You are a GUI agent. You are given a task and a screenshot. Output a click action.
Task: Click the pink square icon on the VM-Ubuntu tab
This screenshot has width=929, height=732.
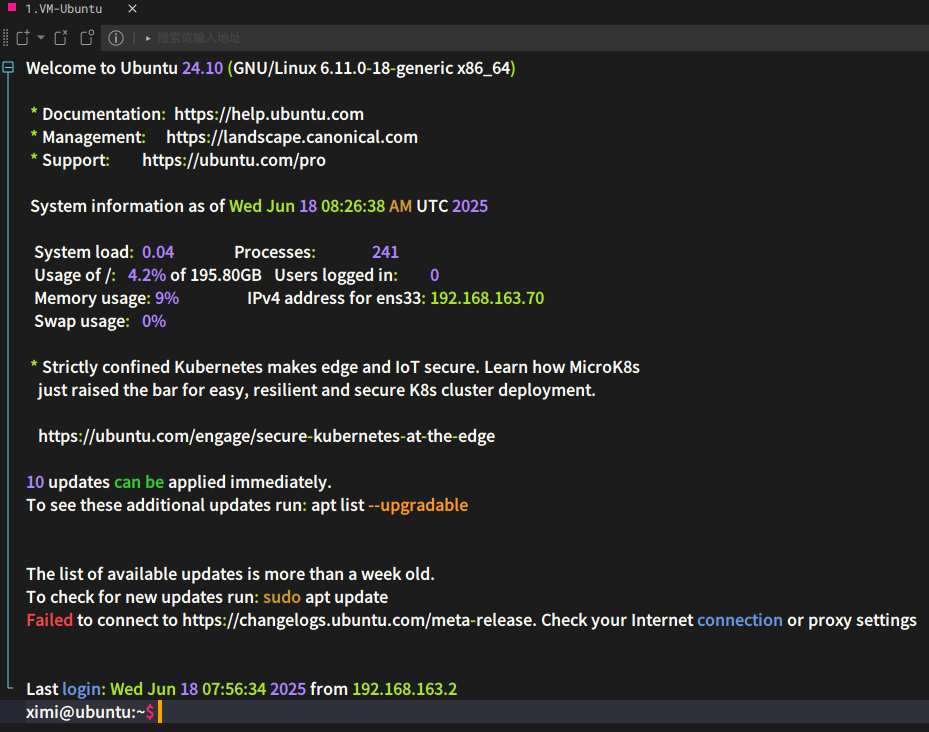[x=12, y=8]
